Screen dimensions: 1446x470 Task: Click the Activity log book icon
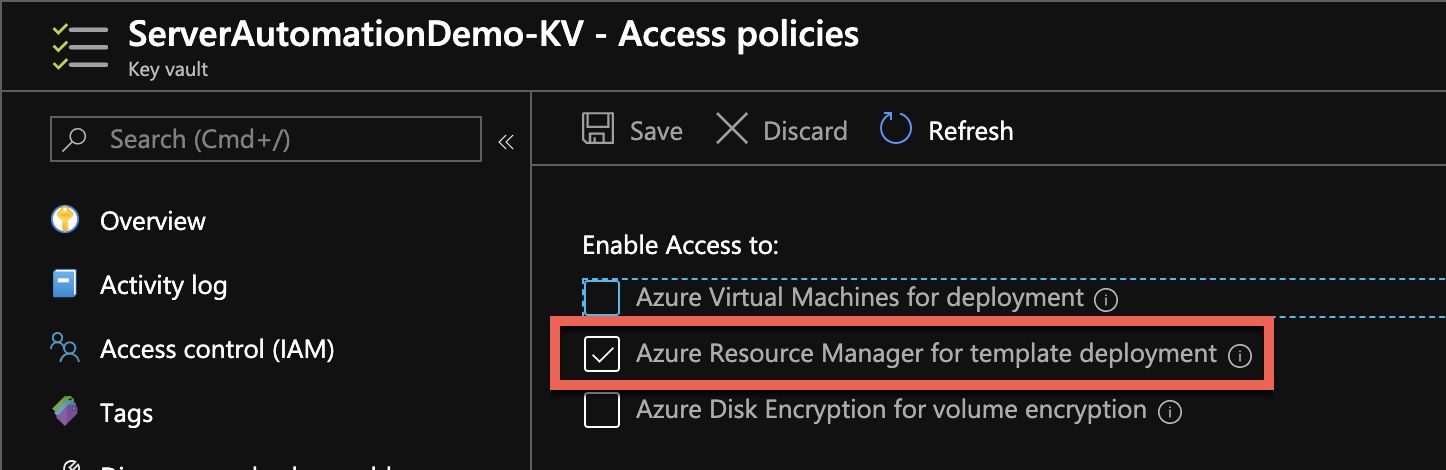pyautogui.click(x=65, y=285)
